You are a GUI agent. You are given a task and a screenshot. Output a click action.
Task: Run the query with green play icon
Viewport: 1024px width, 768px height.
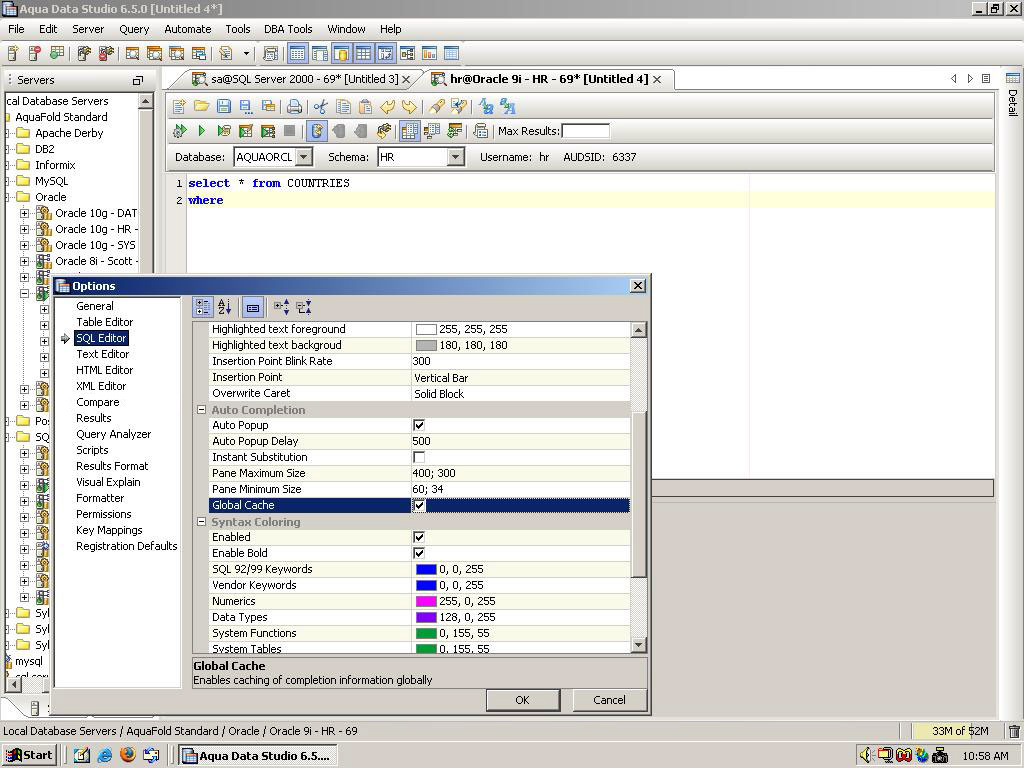click(x=202, y=131)
